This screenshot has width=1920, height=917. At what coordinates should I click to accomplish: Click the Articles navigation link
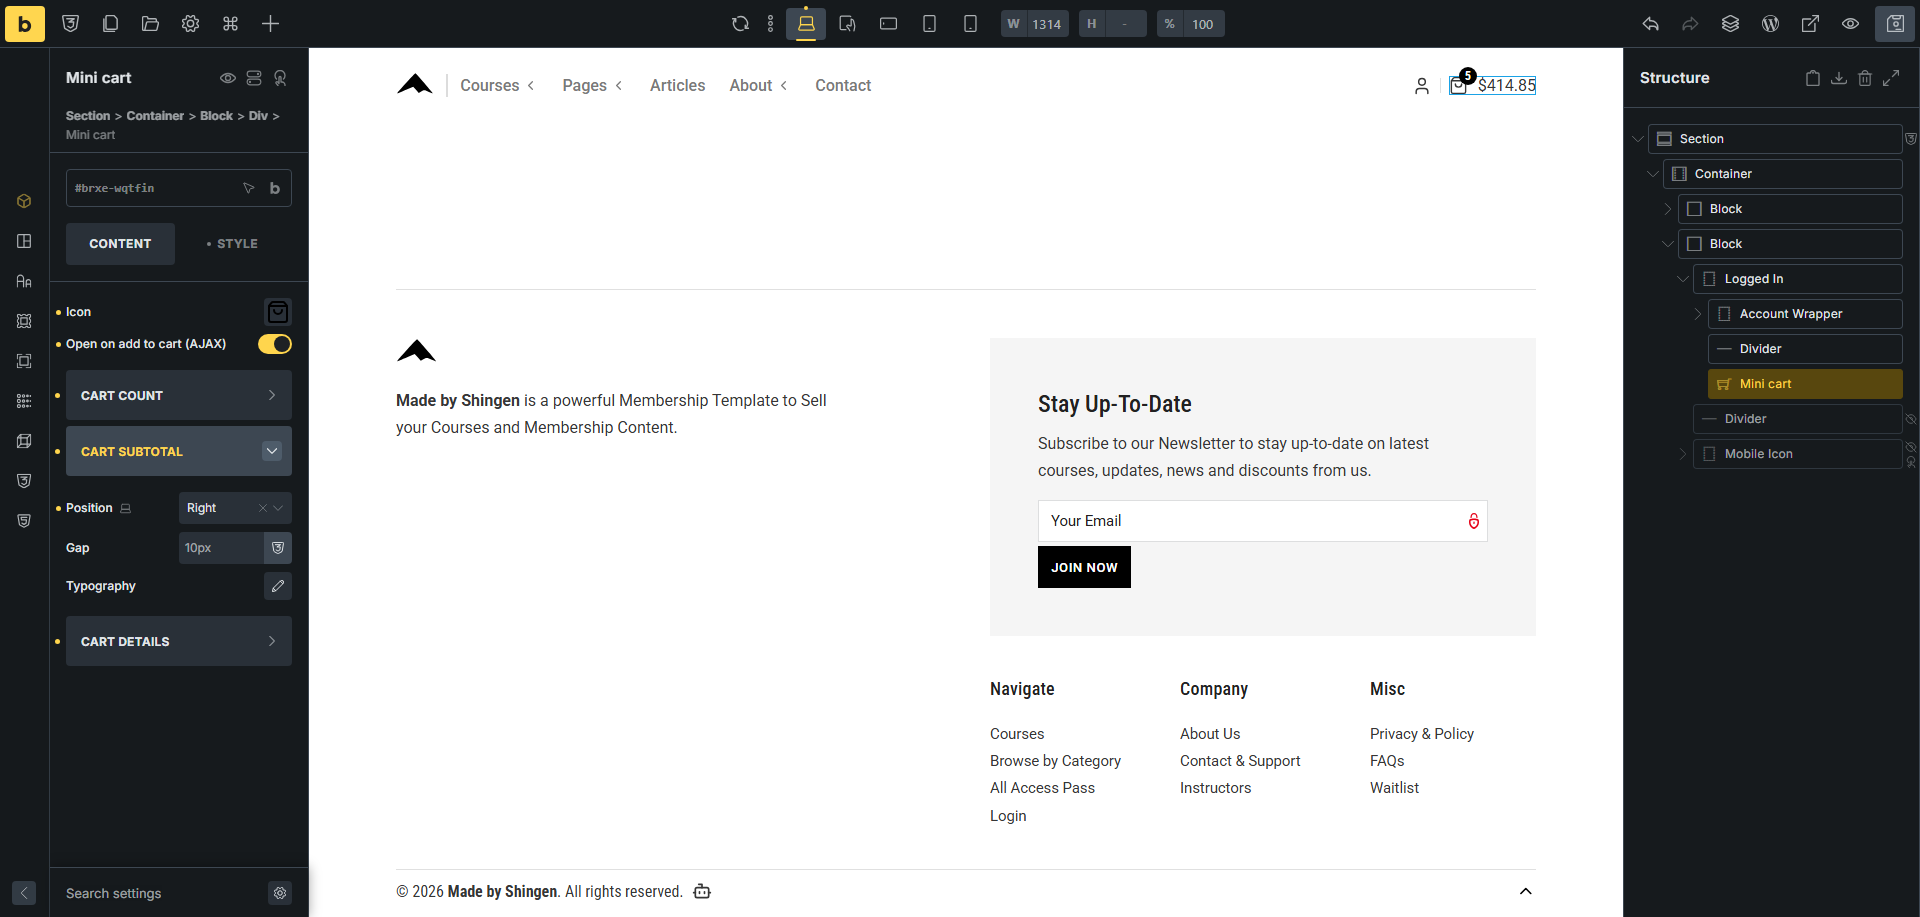[677, 86]
